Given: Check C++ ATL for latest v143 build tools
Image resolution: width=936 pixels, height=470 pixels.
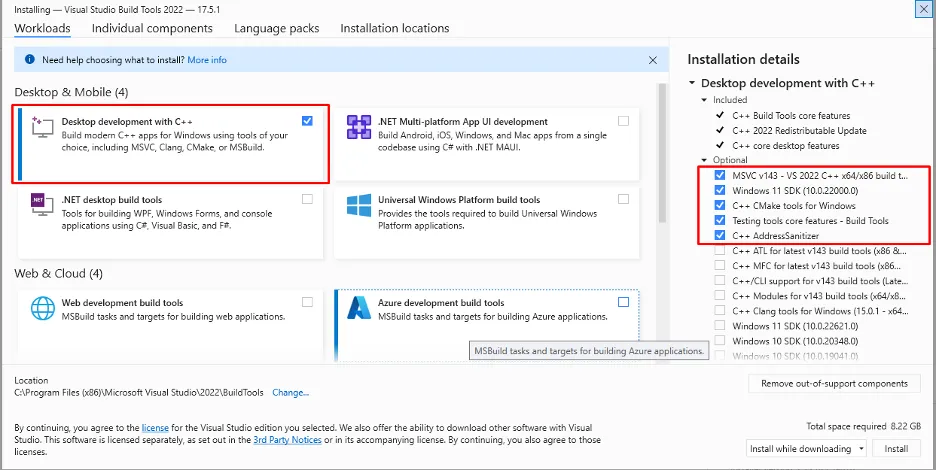Looking at the screenshot, I should pos(720,251).
